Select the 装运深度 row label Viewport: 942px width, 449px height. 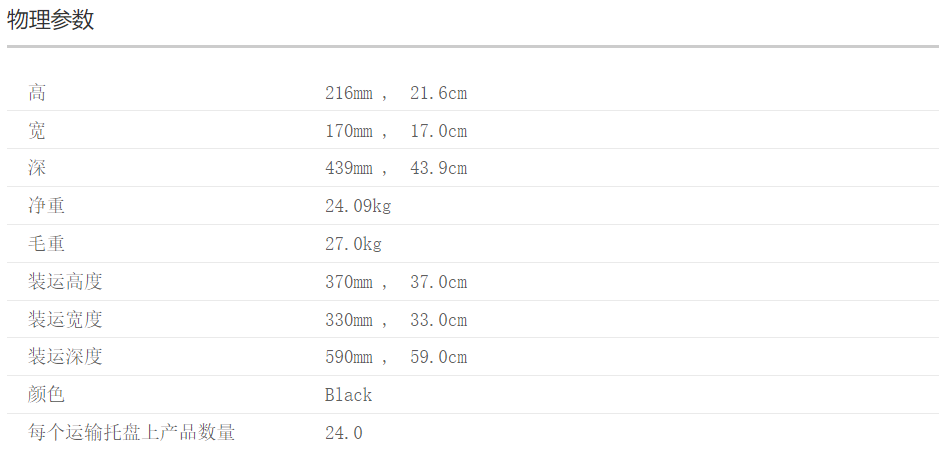65,357
